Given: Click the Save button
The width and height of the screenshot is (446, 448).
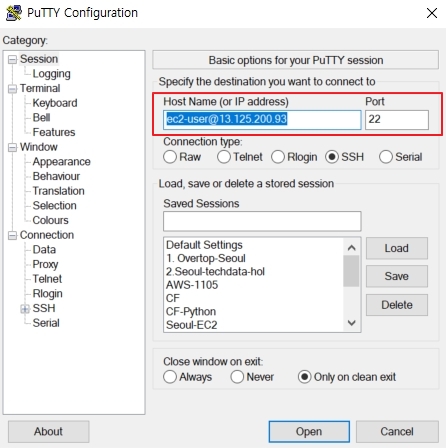Looking at the screenshot, I should point(397,276).
